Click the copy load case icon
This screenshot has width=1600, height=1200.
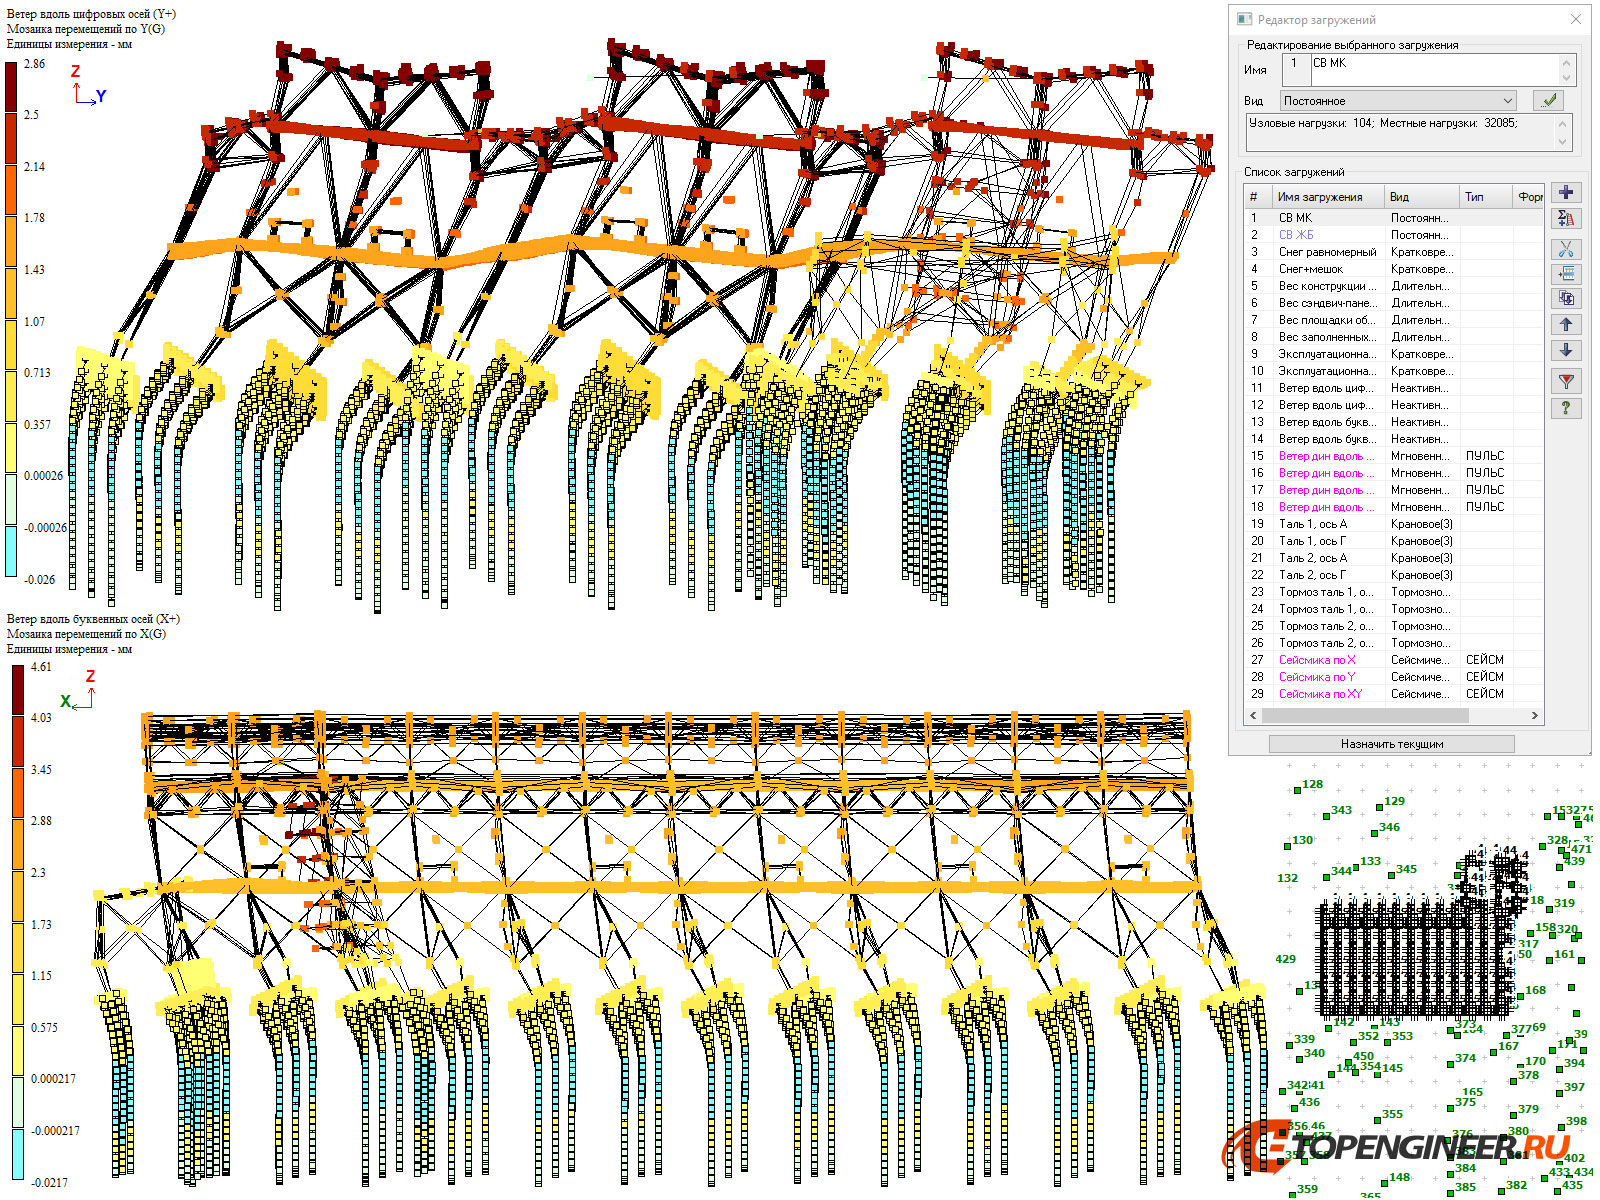click(1566, 298)
